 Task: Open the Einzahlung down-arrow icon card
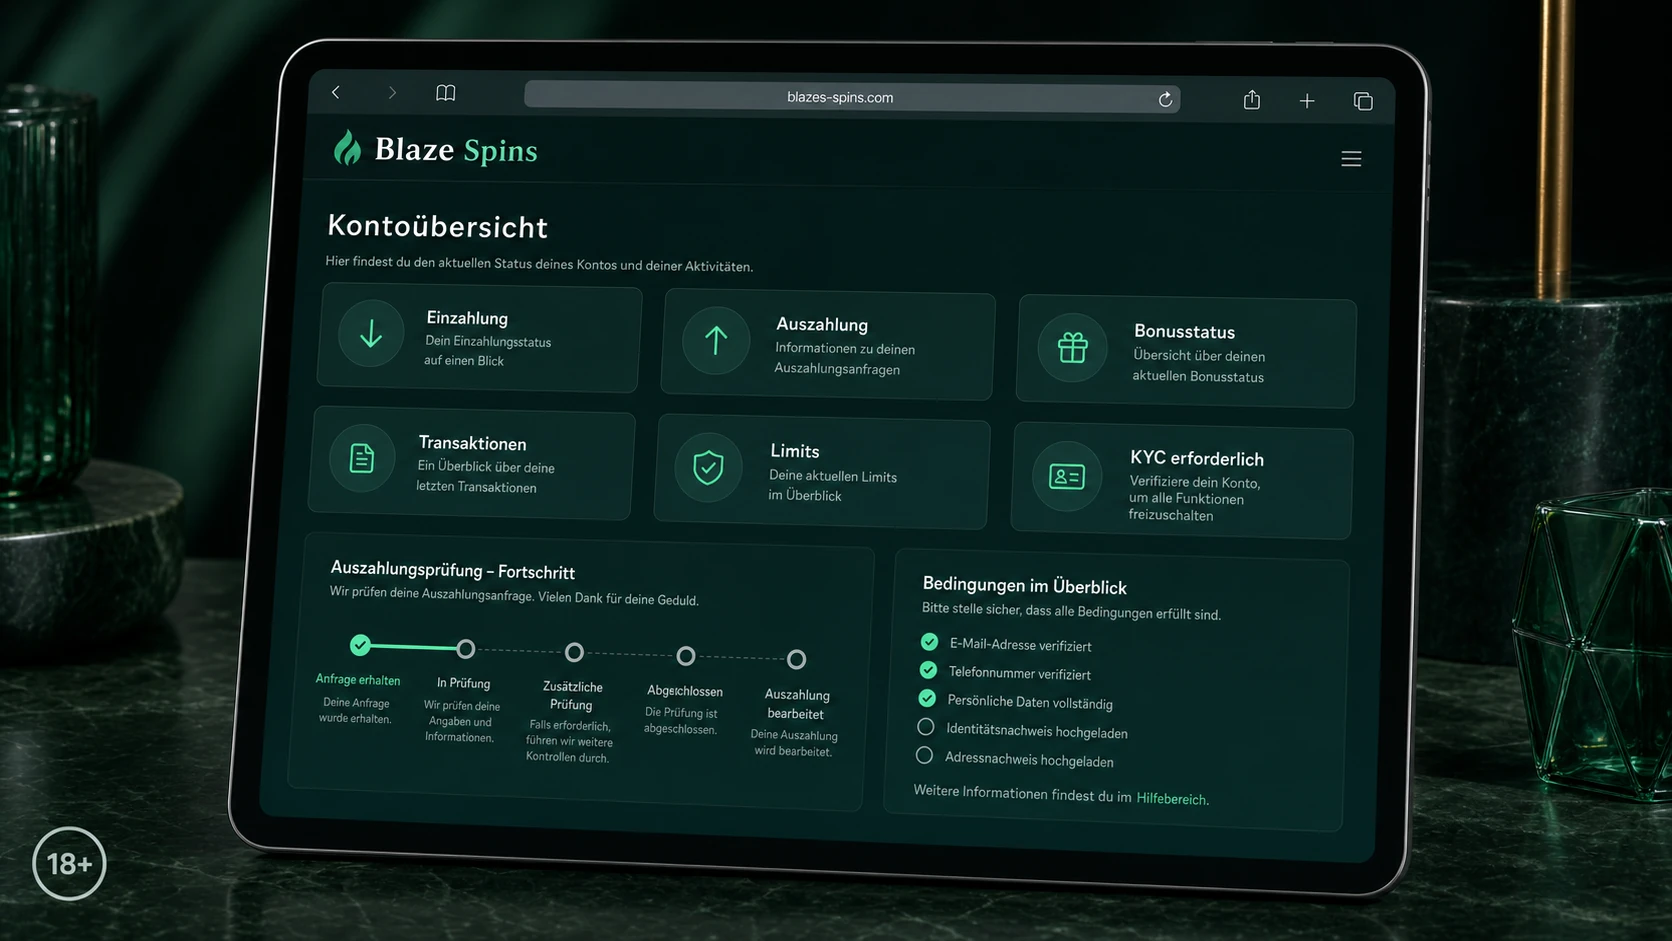pyautogui.click(x=371, y=334)
